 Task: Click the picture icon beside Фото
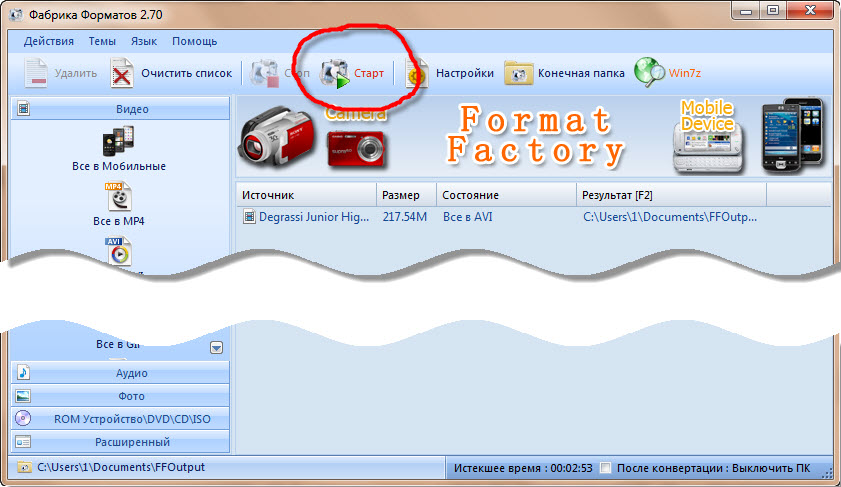pyautogui.click(x=23, y=396)
